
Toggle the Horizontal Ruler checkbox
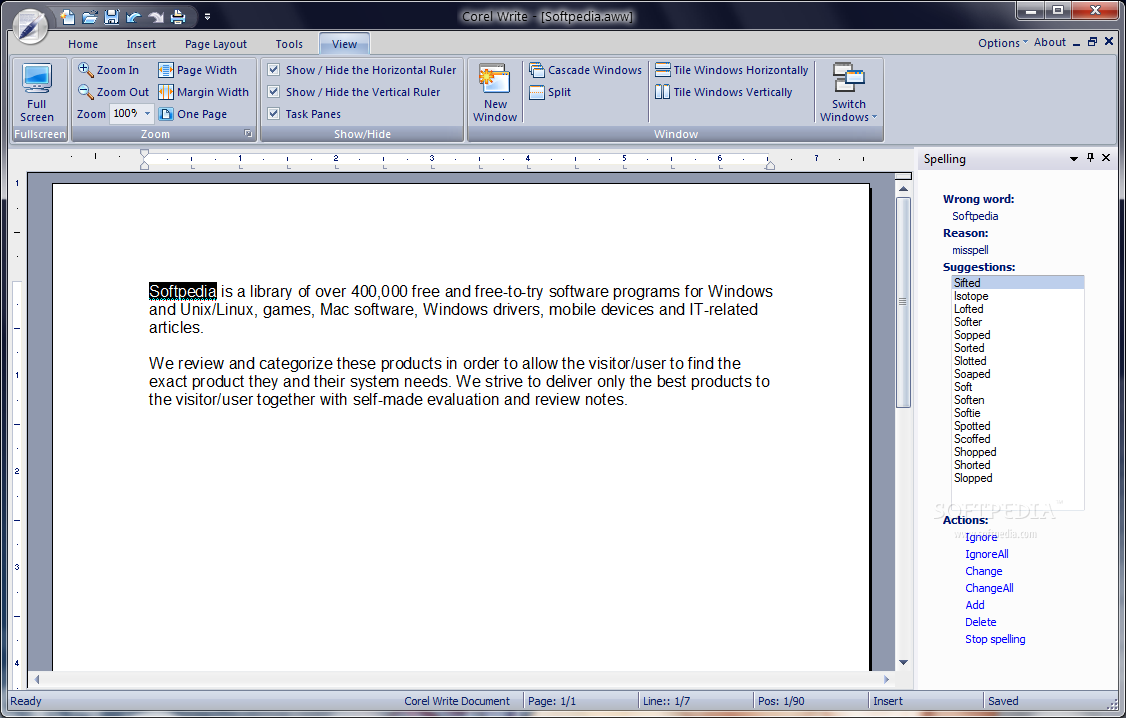click(274, 70)
